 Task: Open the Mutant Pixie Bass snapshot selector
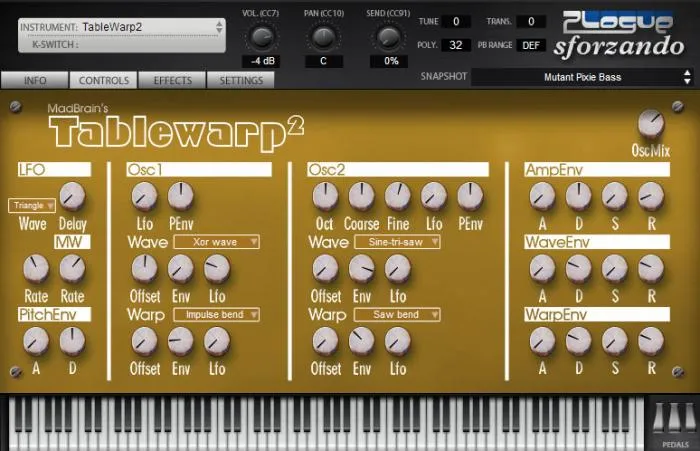tap(582, 77)
